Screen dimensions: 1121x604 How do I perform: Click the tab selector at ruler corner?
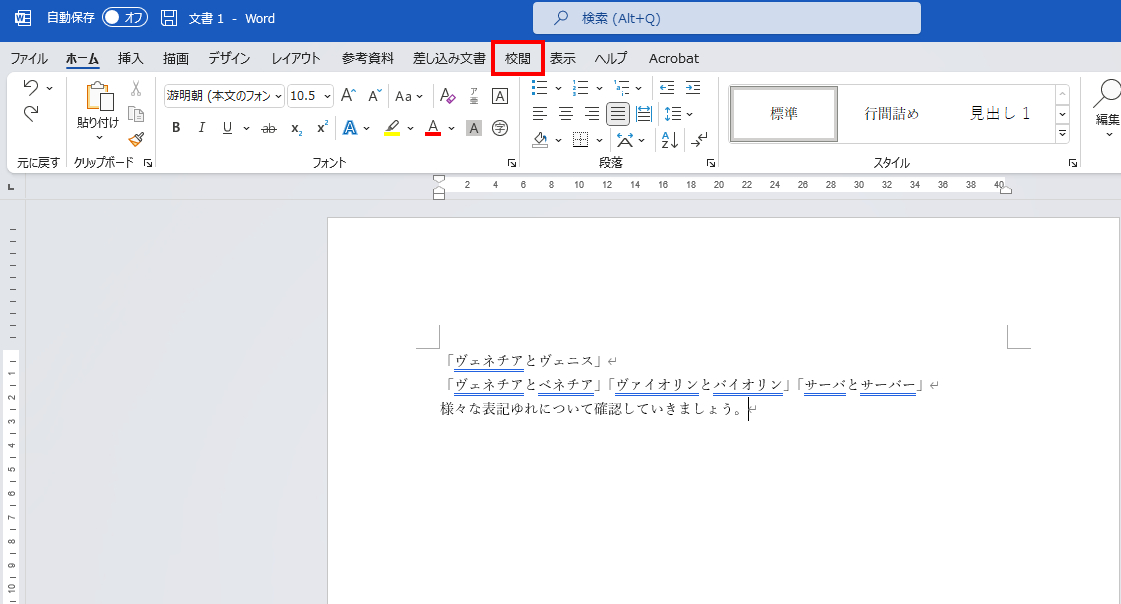(x=11, y=187)
